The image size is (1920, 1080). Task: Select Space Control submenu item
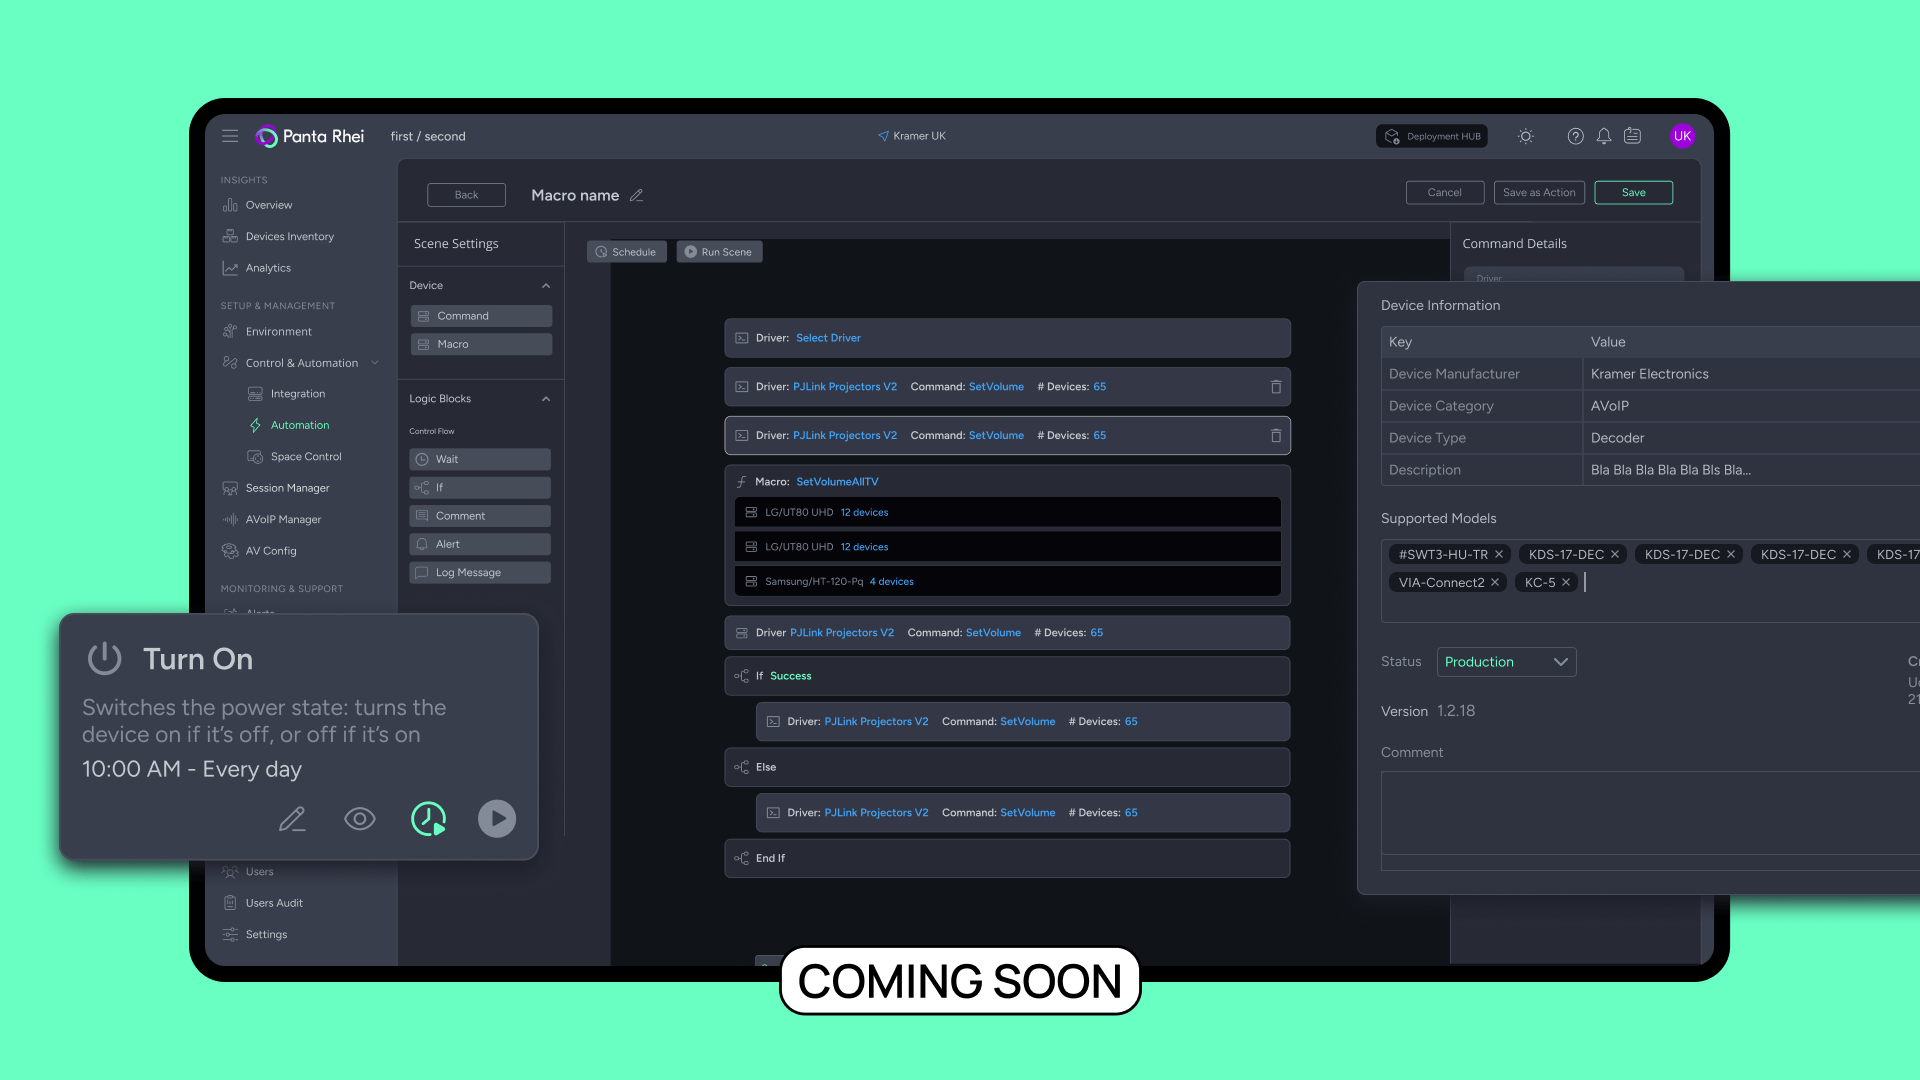(306, 457)
